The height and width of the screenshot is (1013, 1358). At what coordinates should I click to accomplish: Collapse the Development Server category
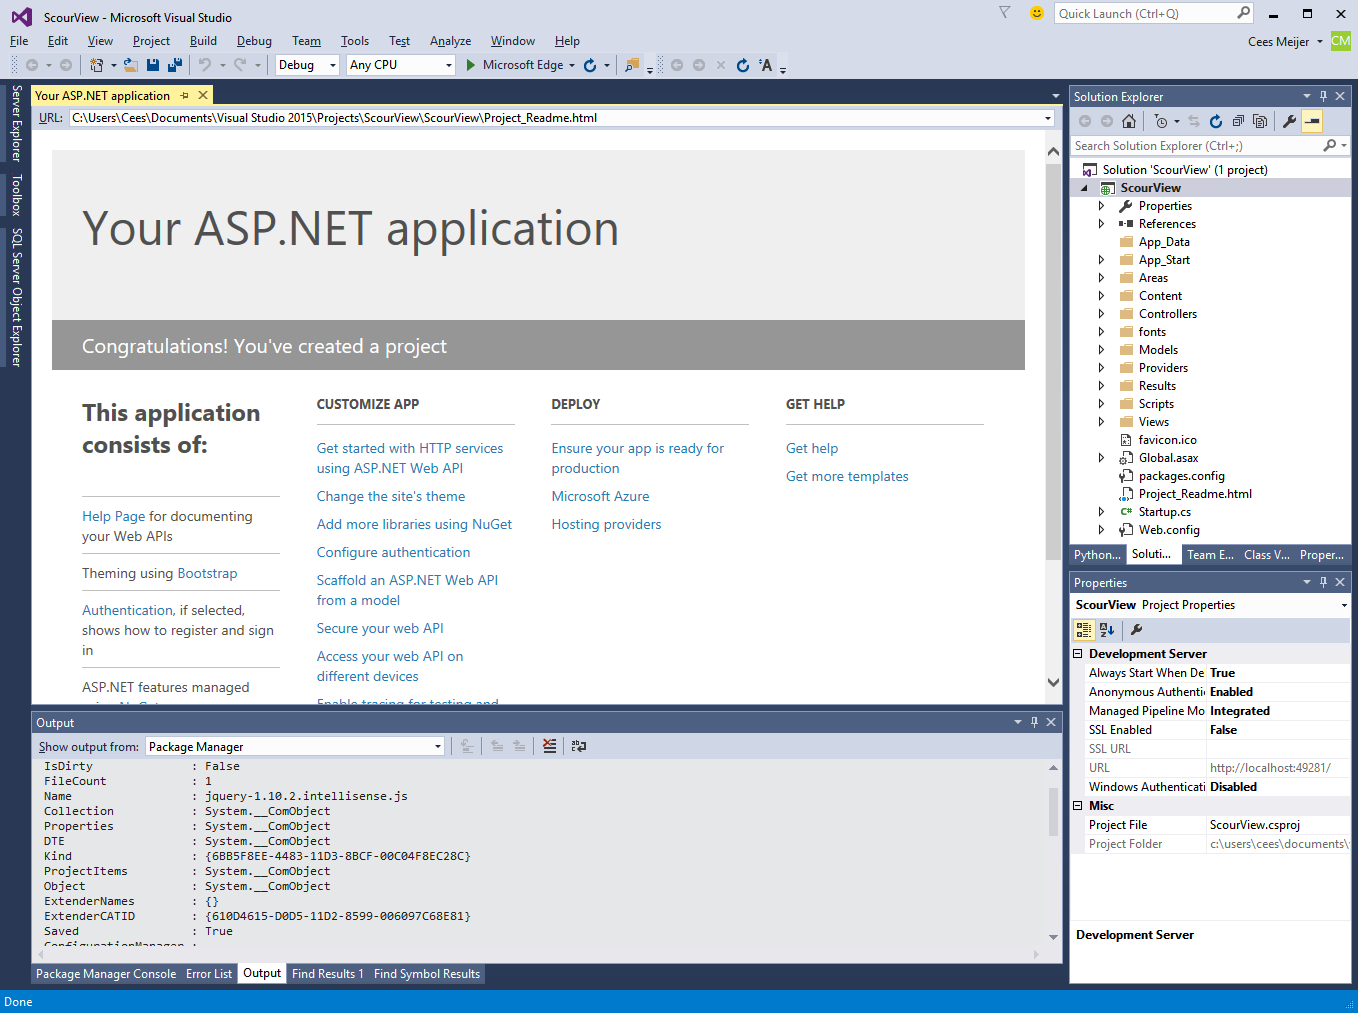(1078, 654)
